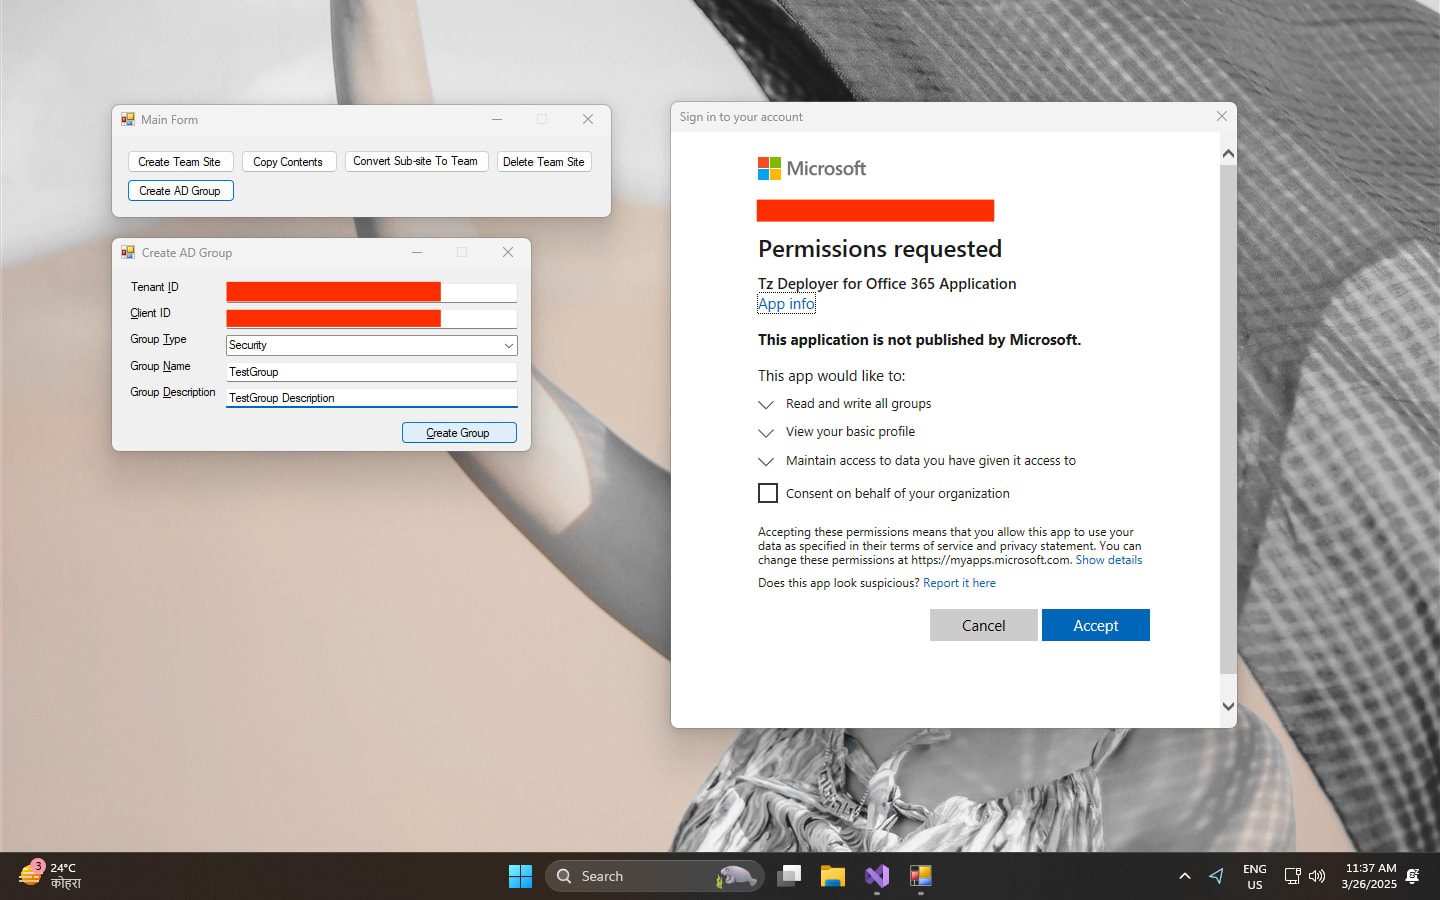
Task: Open Show details link
Action: click(x=1108, y=560)
